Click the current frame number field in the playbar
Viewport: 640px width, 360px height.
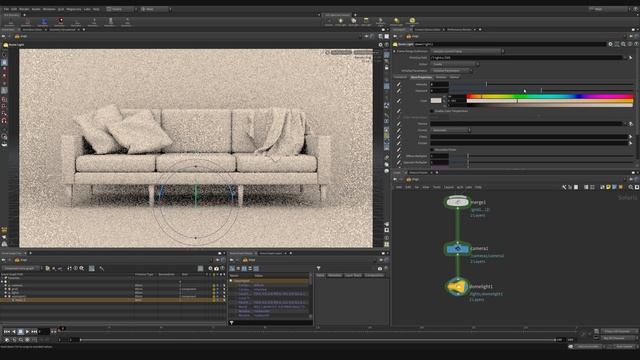pyautogui.click(x=44, y=331)
